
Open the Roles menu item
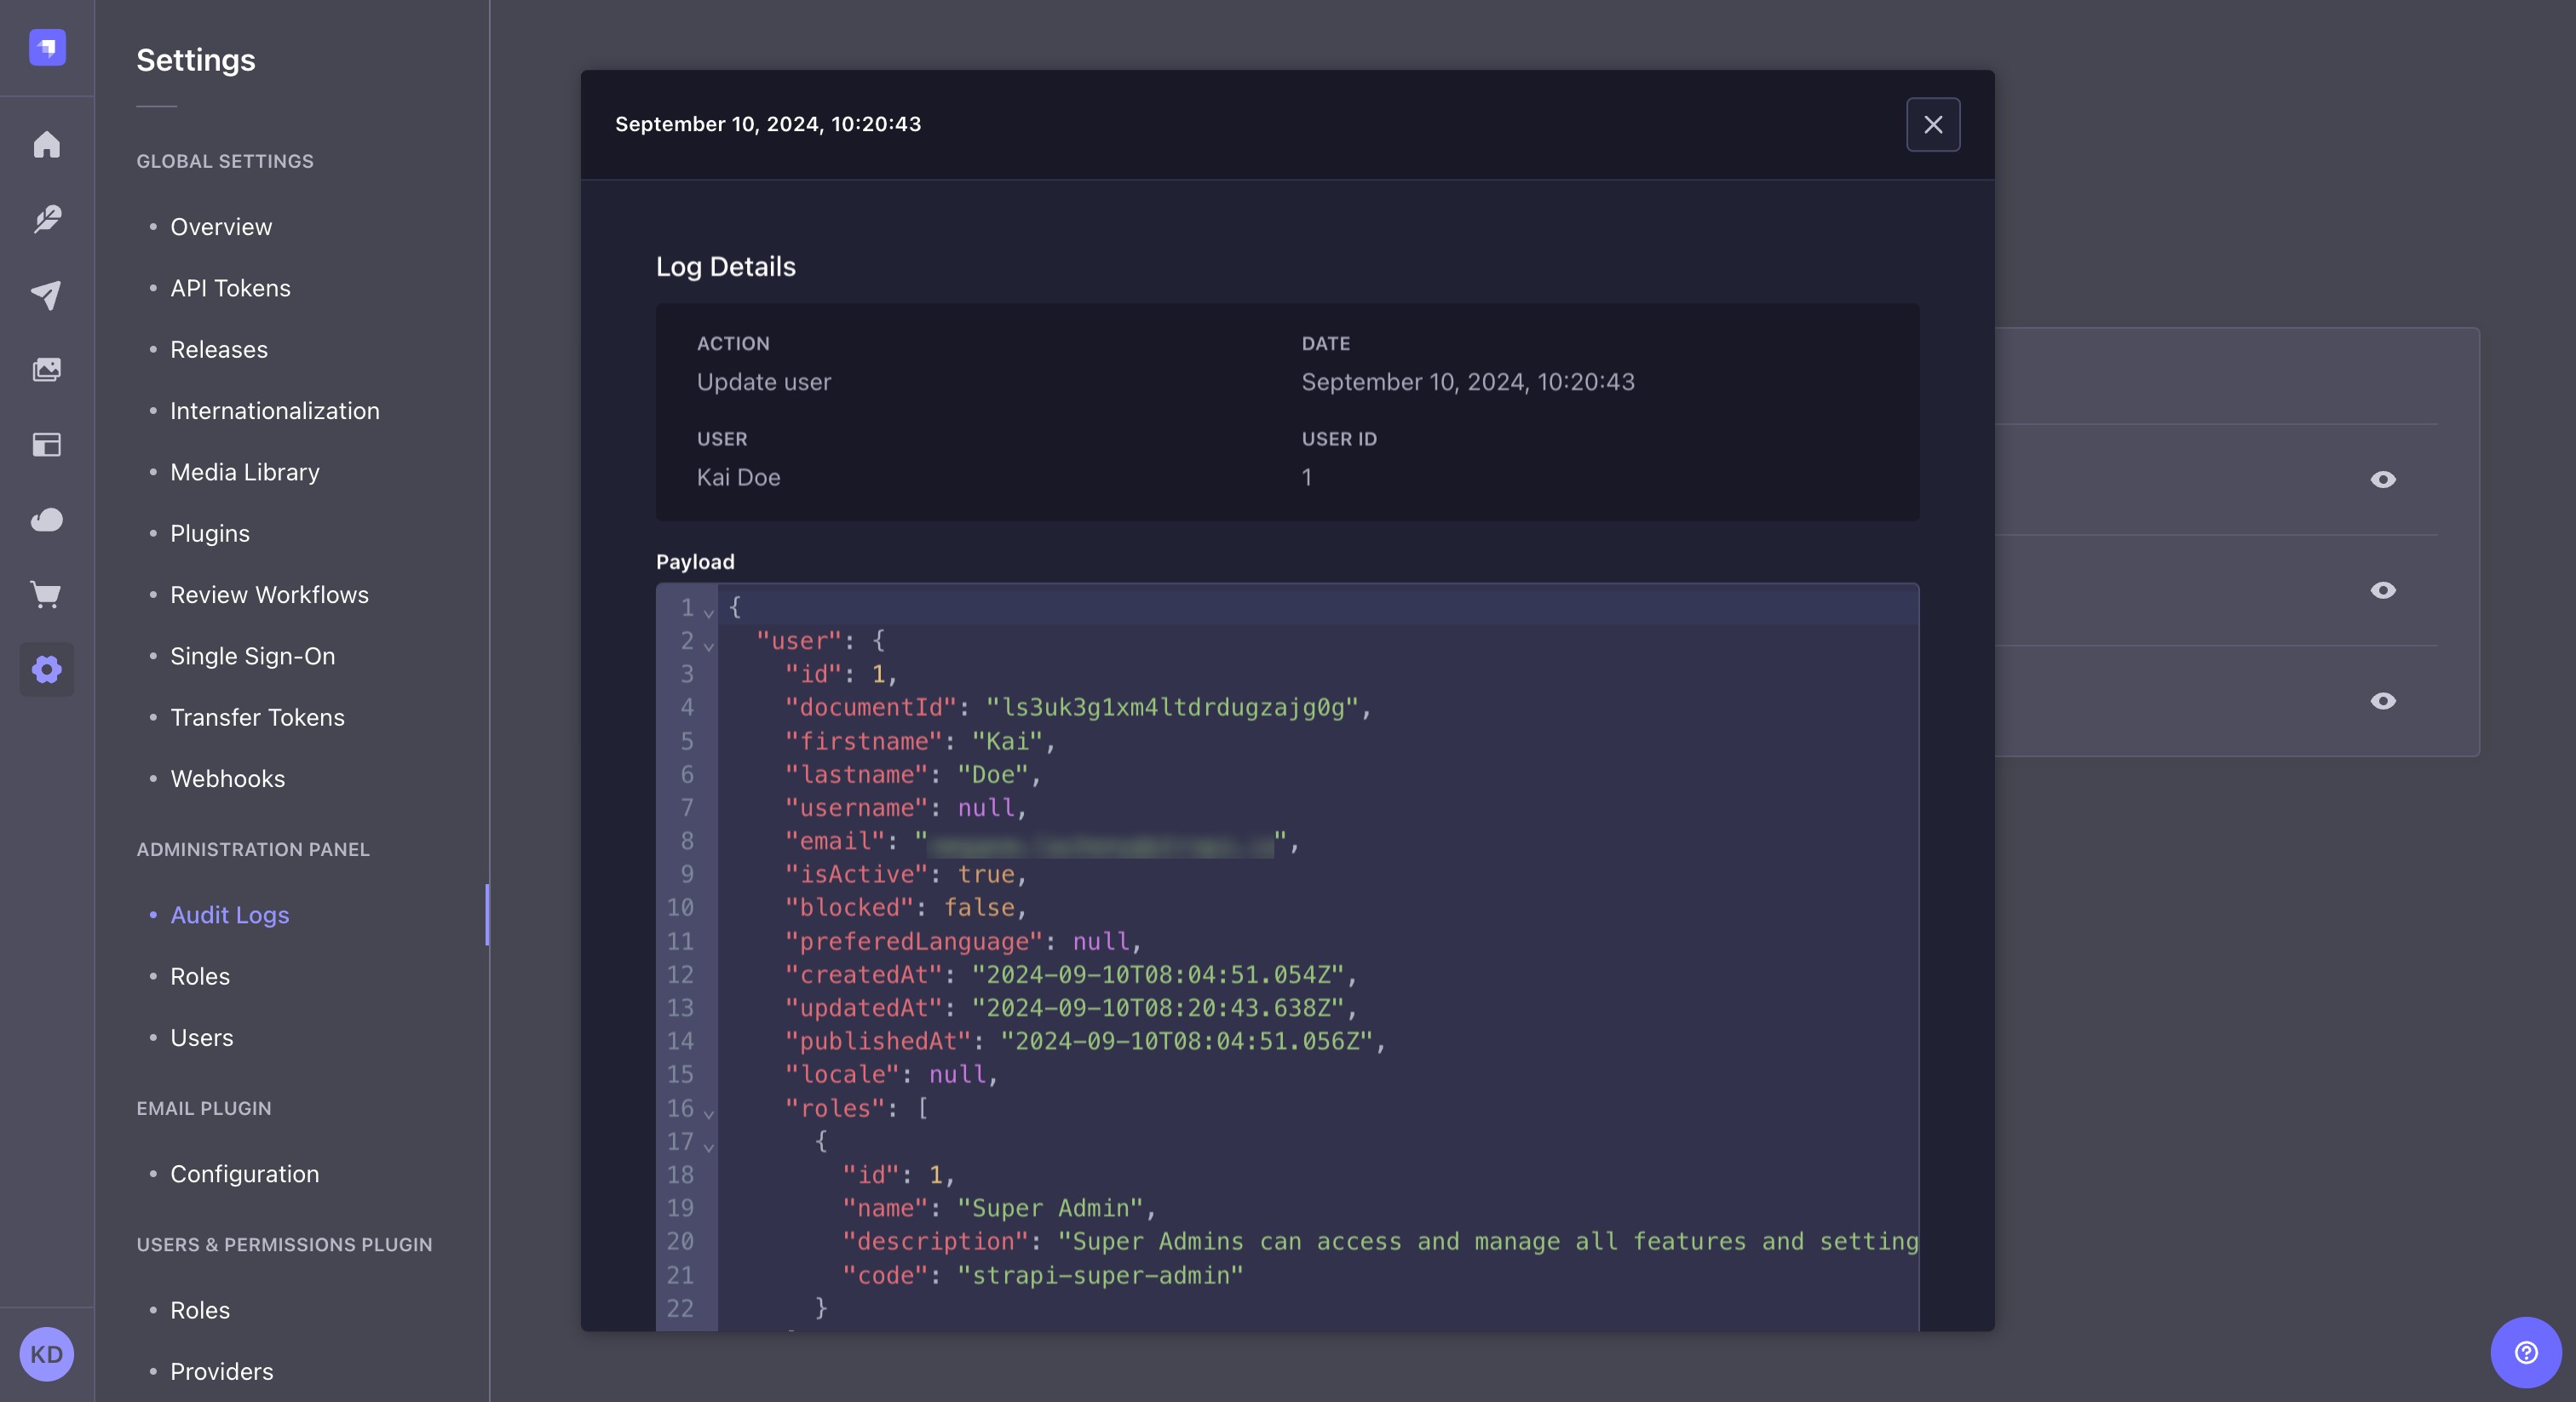pos(198,975)
